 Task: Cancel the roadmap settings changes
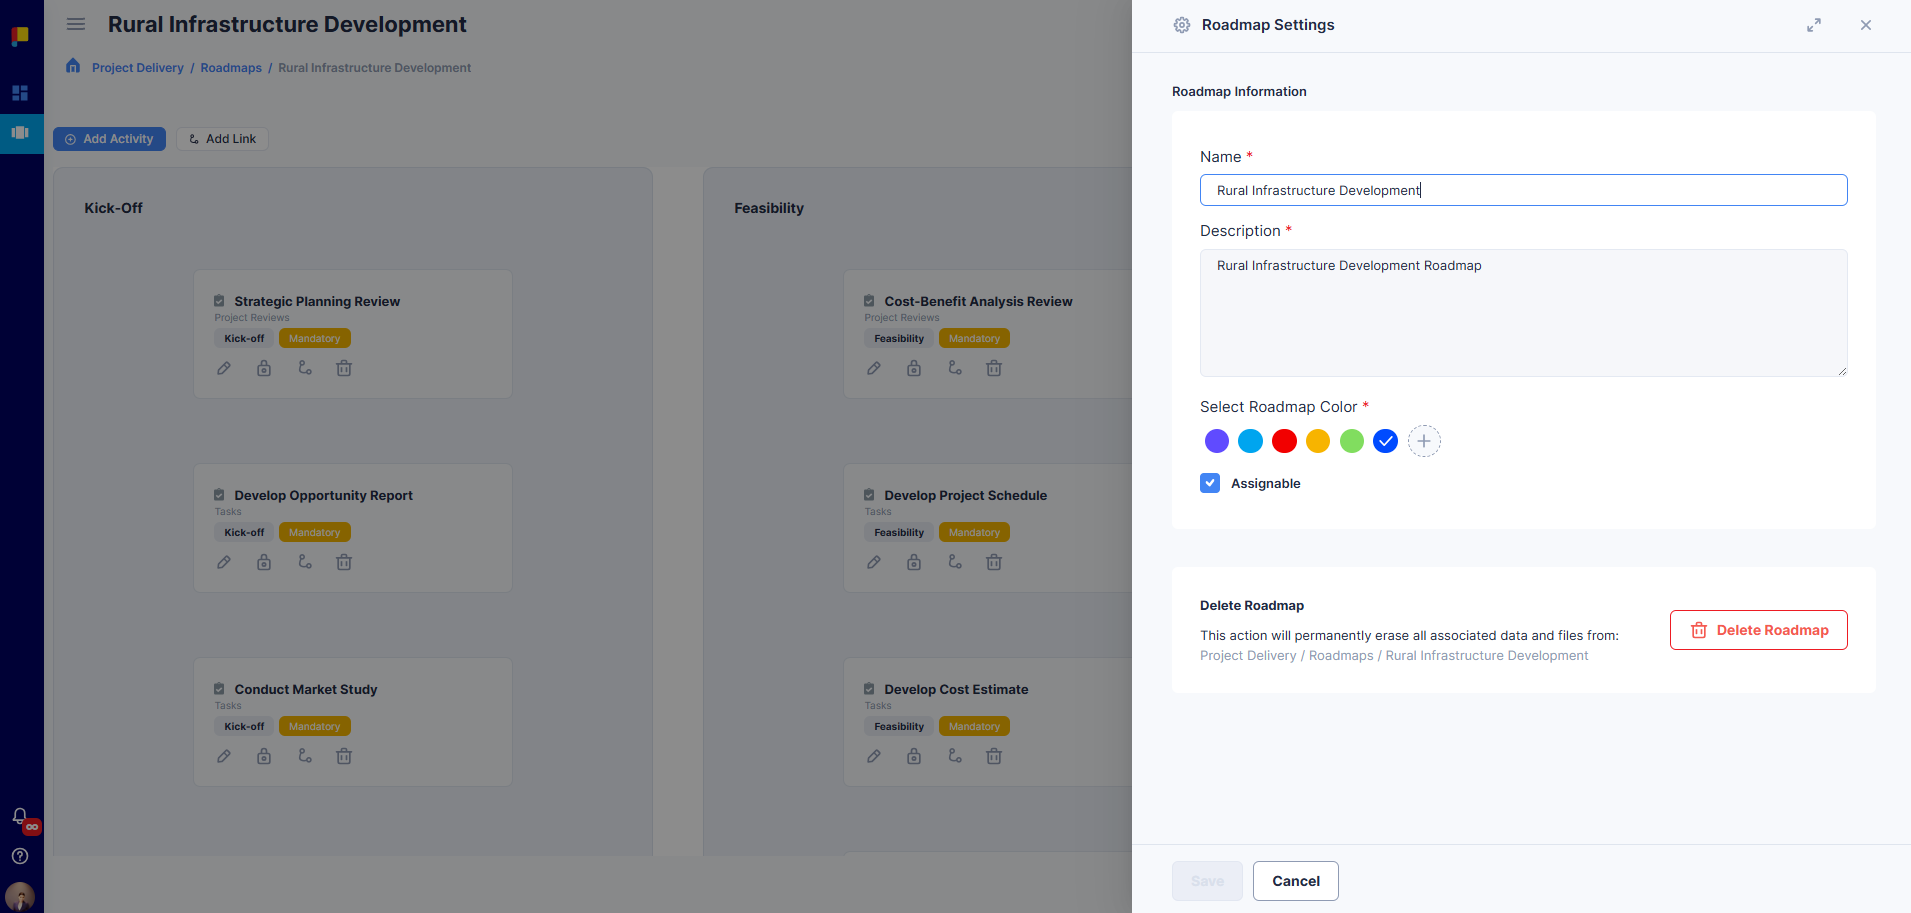(1295, 881)
